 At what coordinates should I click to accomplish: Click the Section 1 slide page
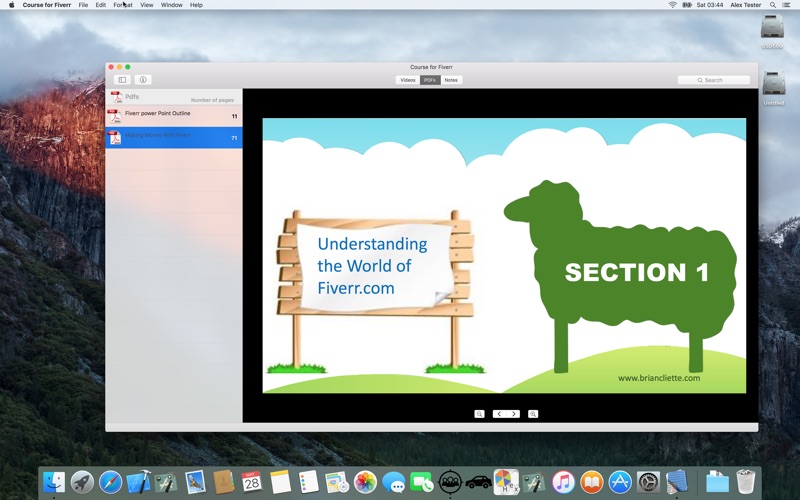(x=504, y=256)
